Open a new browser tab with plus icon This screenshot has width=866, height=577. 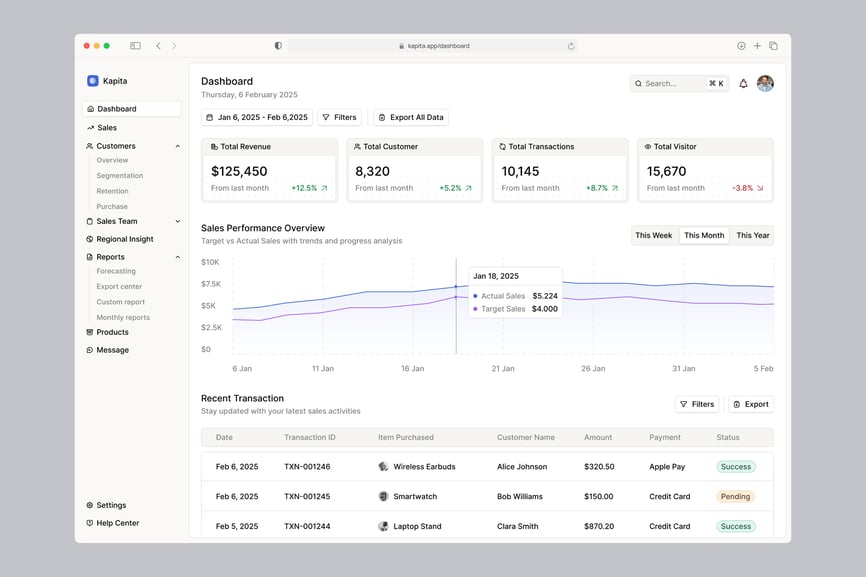[x=757, y=46]
